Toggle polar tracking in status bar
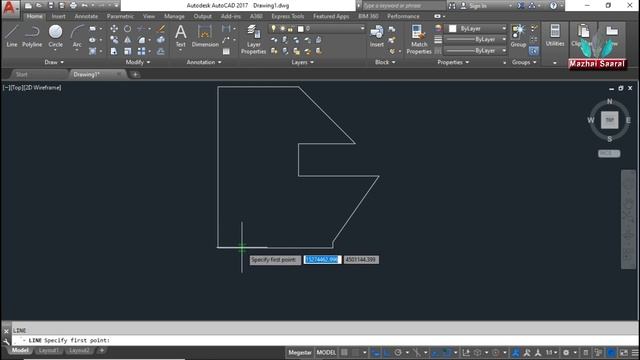The width and height of the screenshot is (640, 360). click(x=398, y=353)
